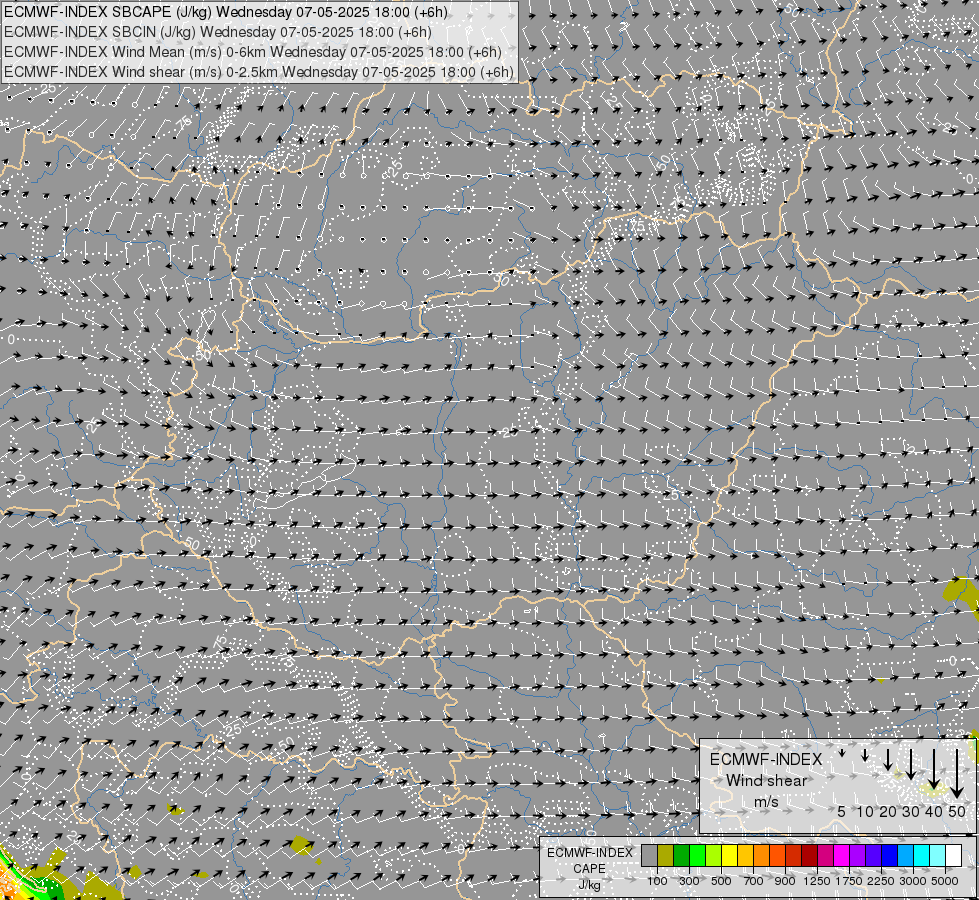979x900 pixels.
Task: Click the 700 label on the CAPE scale
Action: [754, 881]
